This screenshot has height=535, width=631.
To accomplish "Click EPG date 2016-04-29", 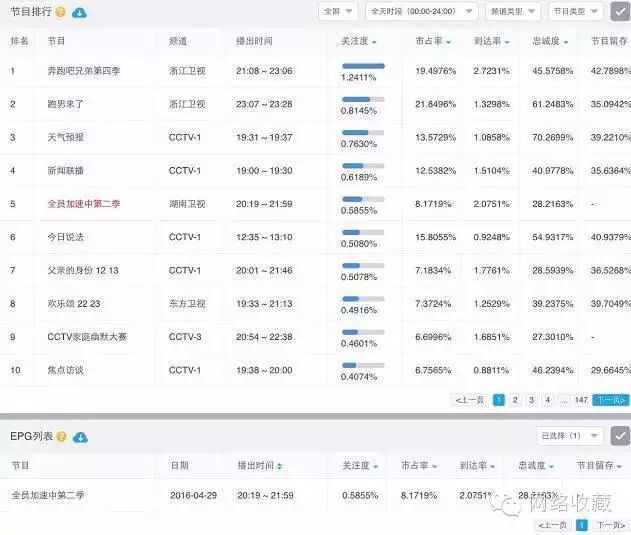I will click(194, 495).
